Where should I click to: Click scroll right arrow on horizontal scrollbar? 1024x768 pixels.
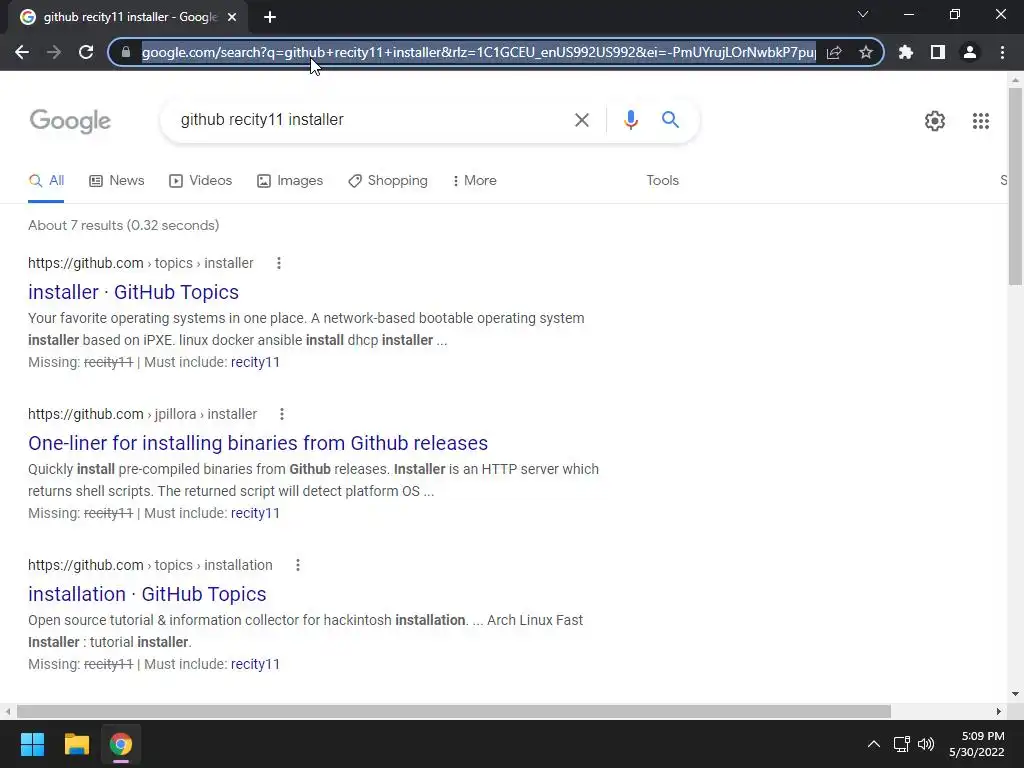[999, 711]
